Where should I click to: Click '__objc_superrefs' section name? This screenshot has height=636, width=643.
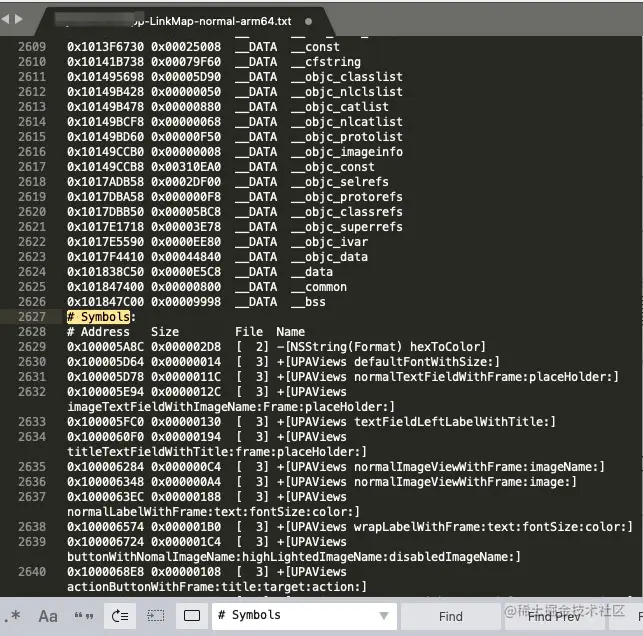[347, 227]
